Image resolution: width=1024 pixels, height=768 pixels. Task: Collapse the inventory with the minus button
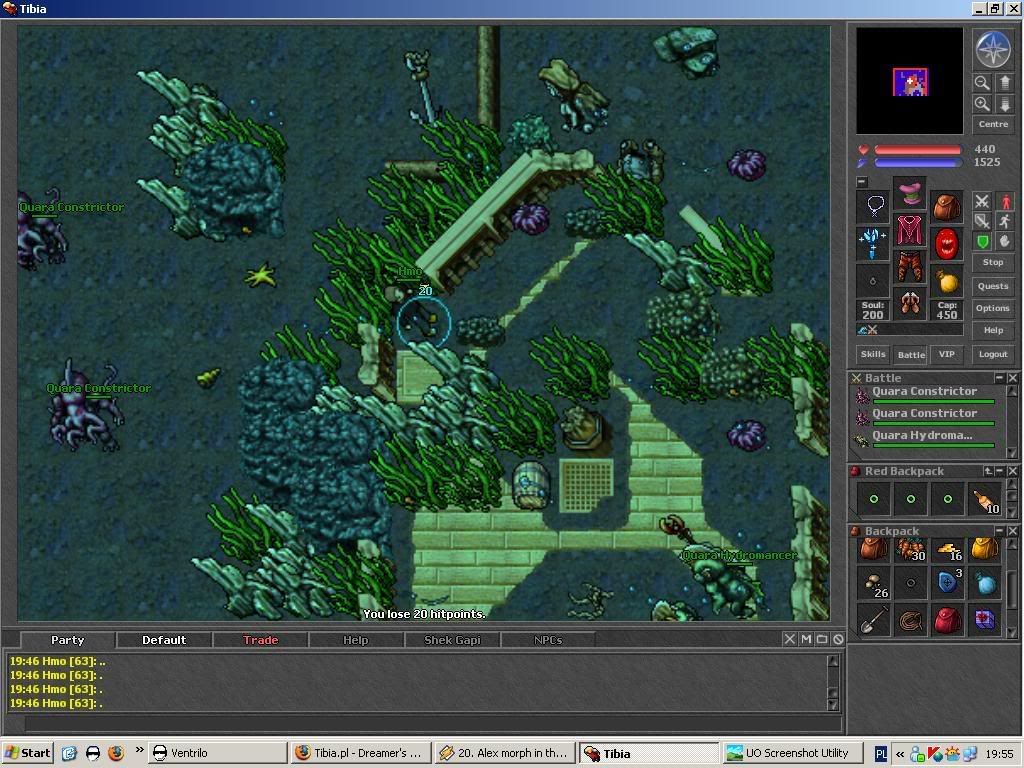click(x=862, y=182)
